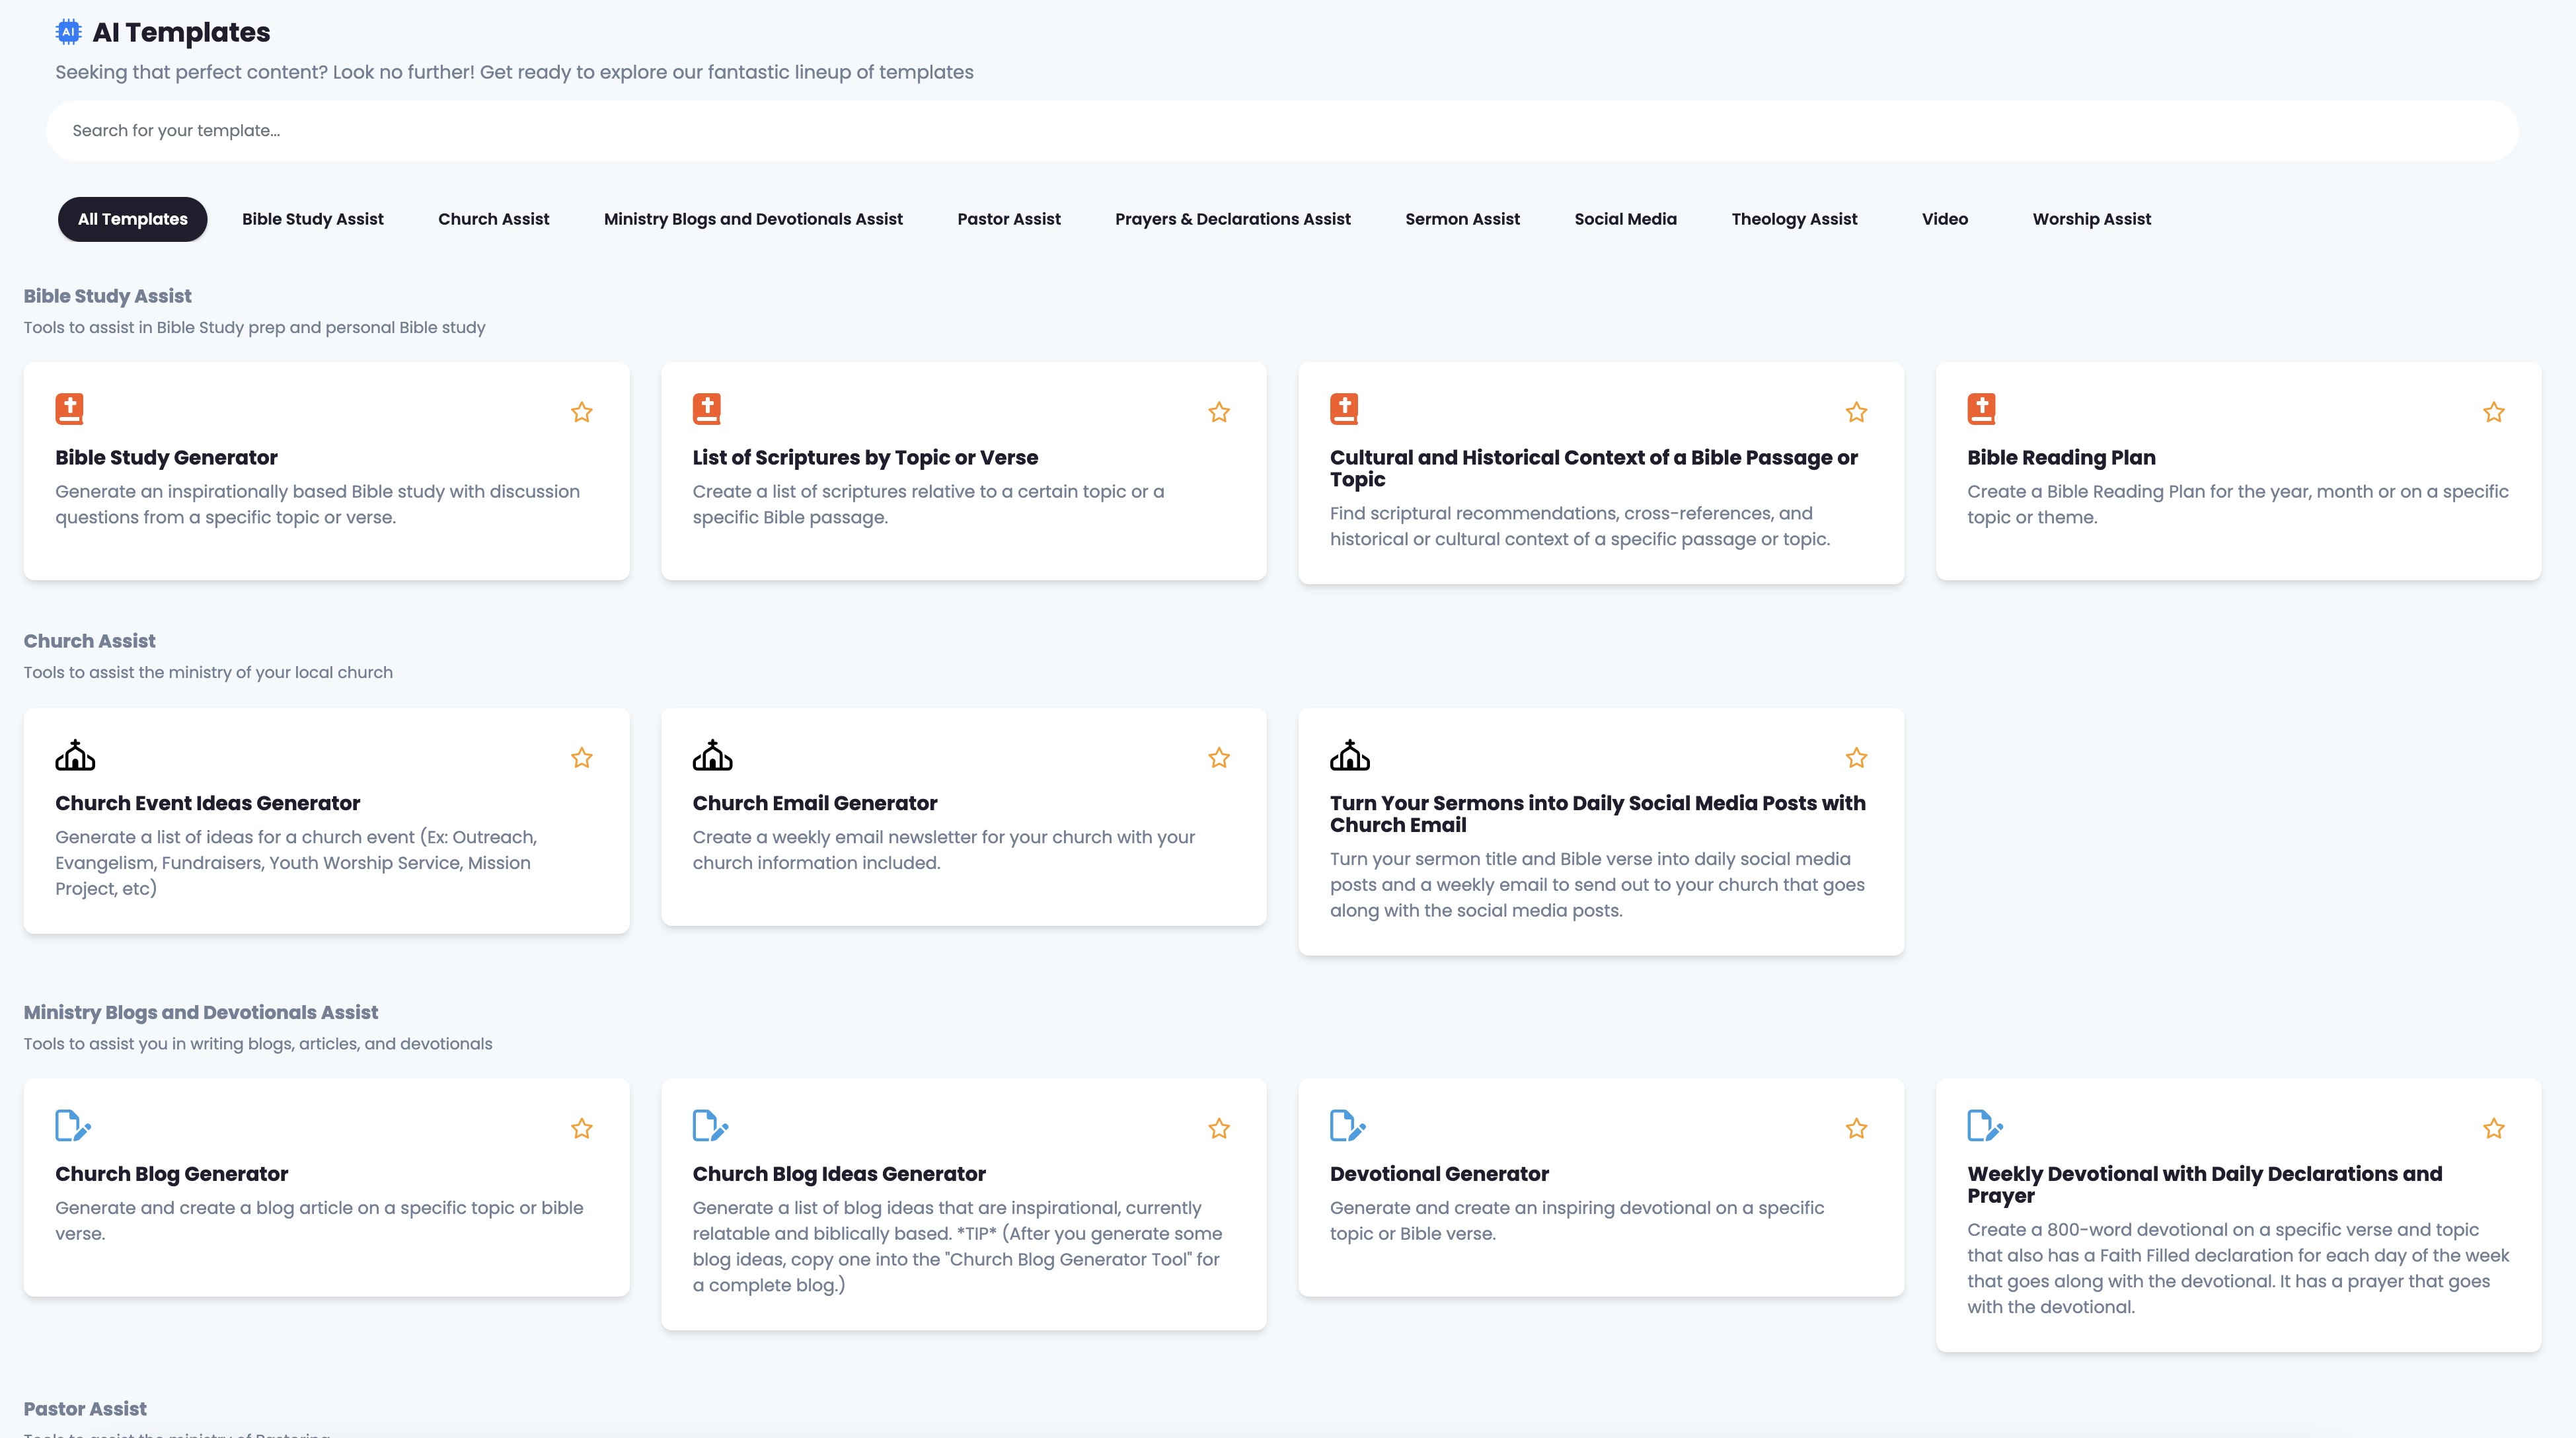This screenshot has width=2576, height=1438.
Task: Click the document-pen icon on Devotional Generator
Action: pos(1347,1126)
